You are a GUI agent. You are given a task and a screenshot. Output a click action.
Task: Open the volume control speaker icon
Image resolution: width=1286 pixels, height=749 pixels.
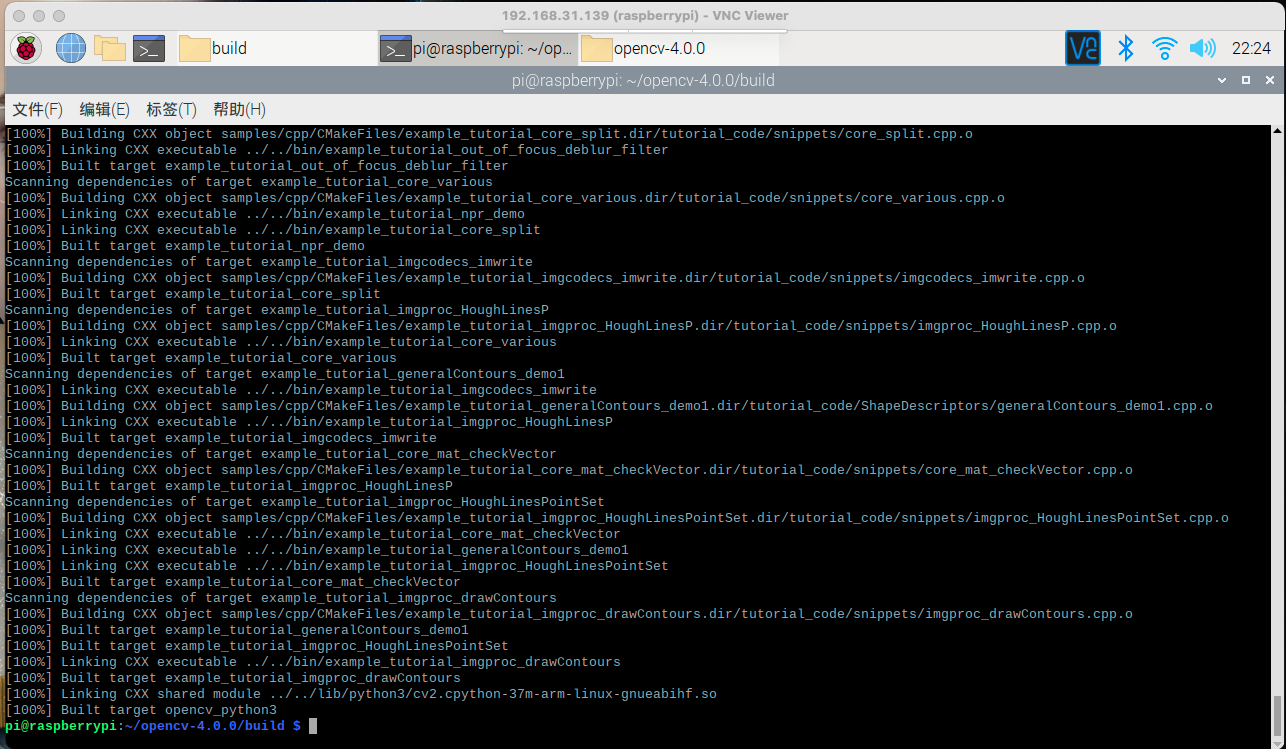[x=1202, y=48]
